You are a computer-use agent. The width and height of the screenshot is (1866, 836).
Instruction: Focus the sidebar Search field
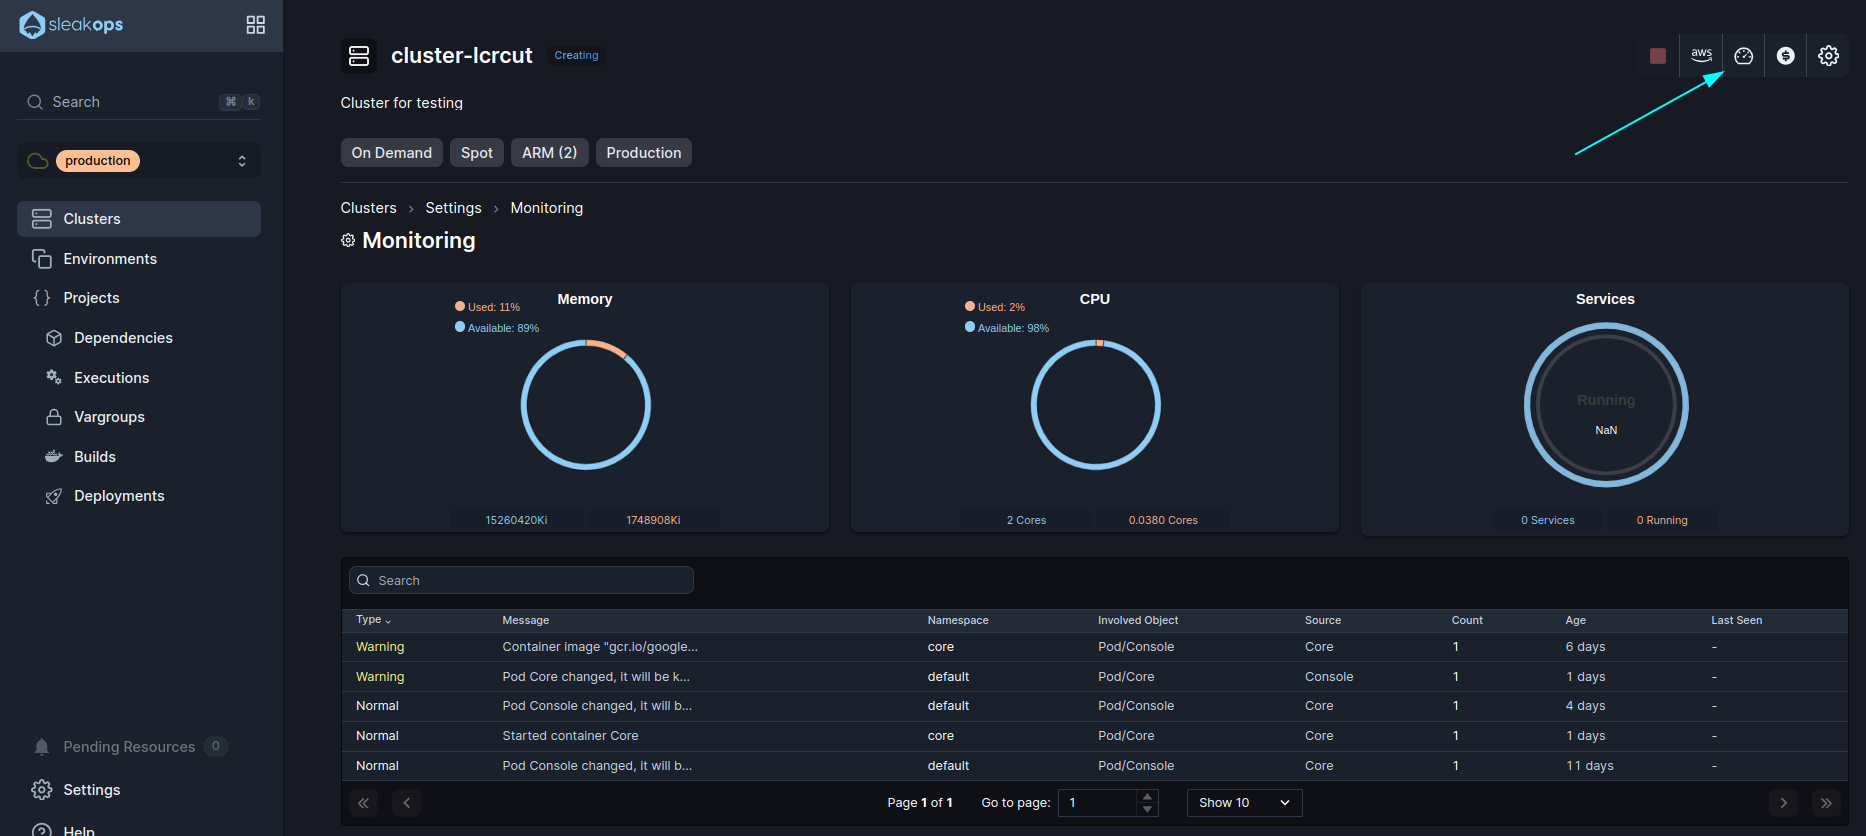point(139,102)
